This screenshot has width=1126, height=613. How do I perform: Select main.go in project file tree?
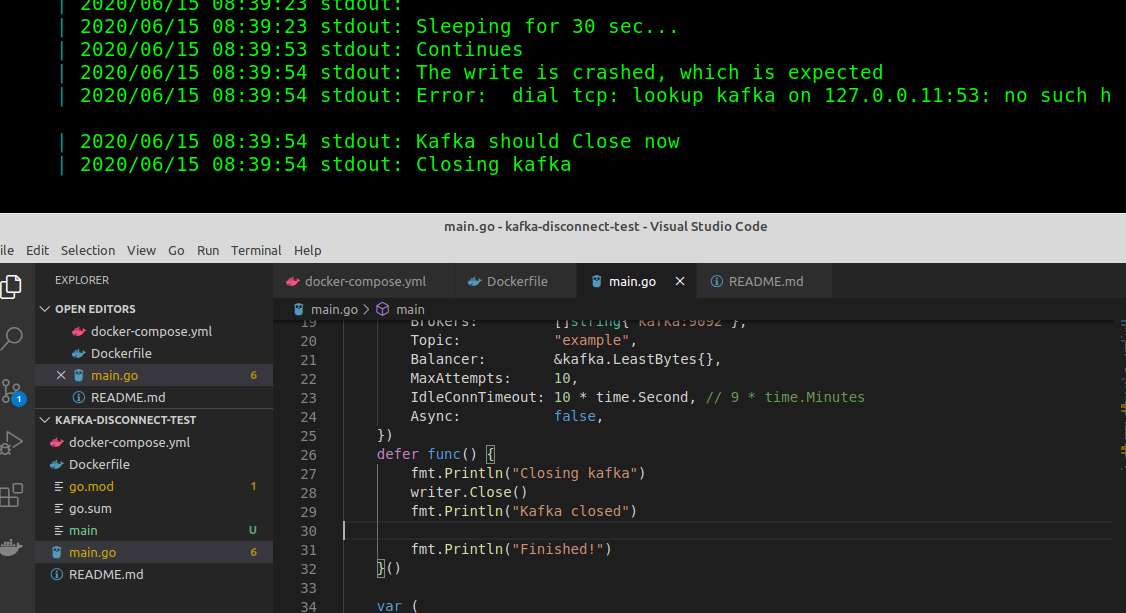coord(92,553)
